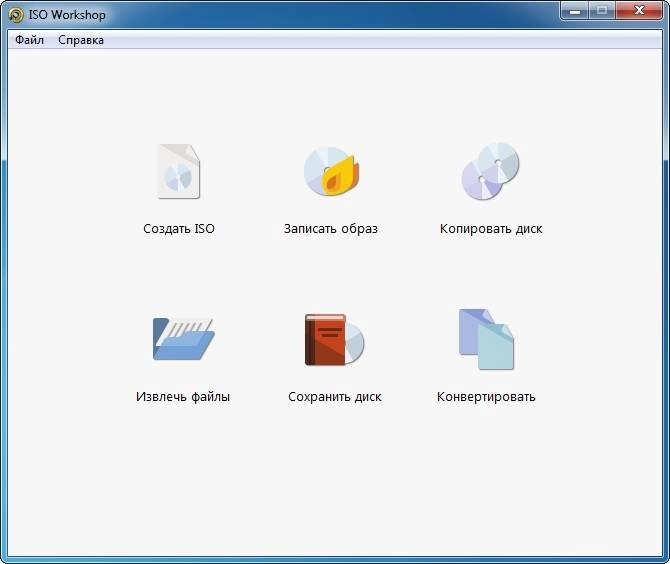670x564 pixels.
Task: Select the Извлечь файлы label
Action: click(x=183, y=397)
